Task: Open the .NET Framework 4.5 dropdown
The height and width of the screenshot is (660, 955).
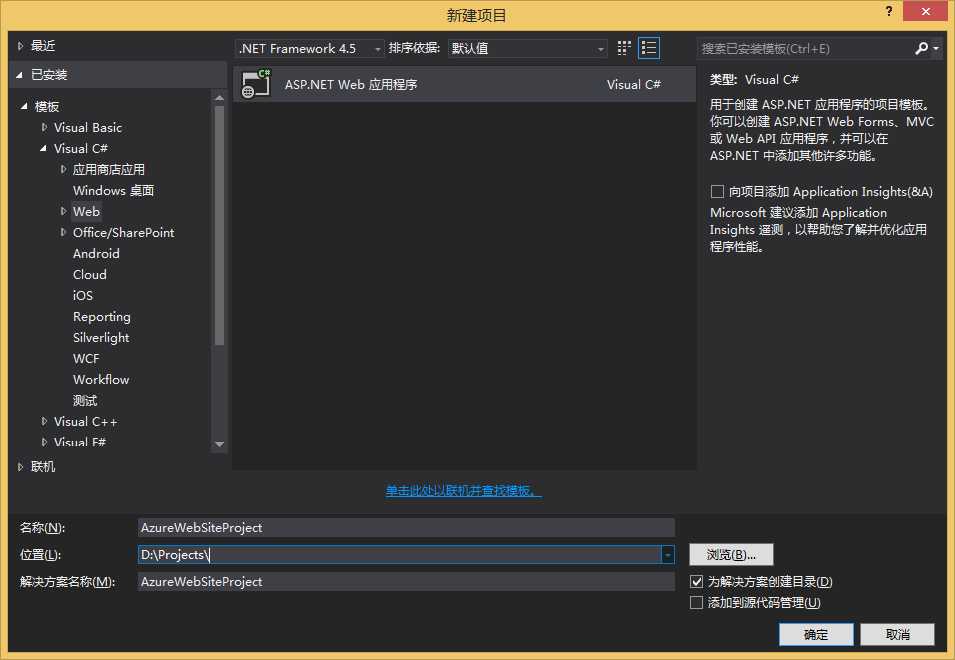Action: click(309, 48)
